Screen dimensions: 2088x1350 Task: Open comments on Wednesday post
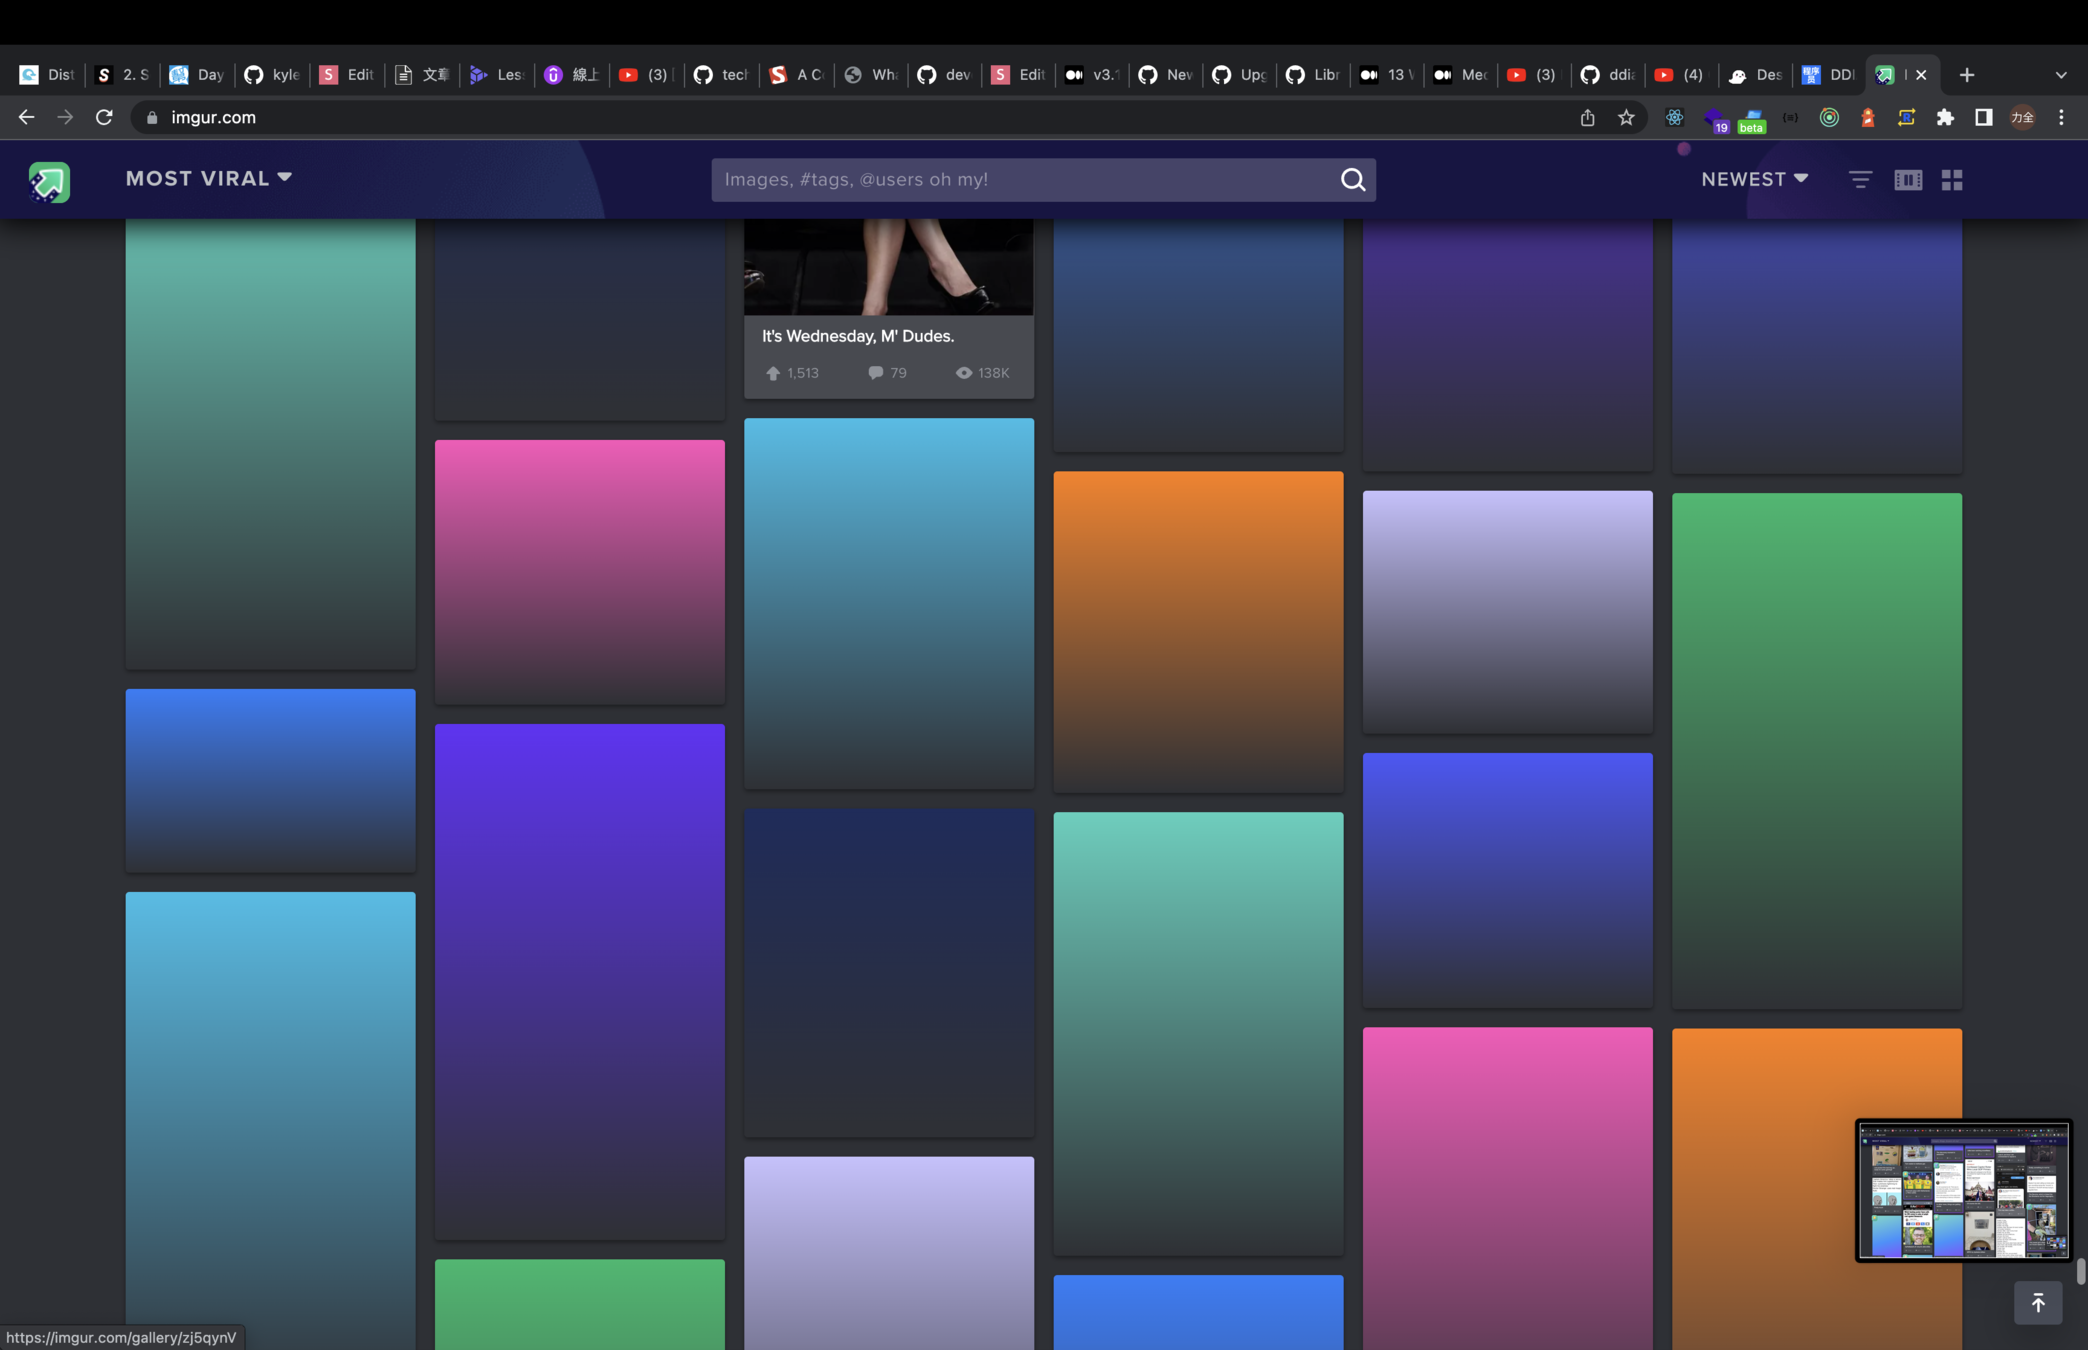click(876, 373)
